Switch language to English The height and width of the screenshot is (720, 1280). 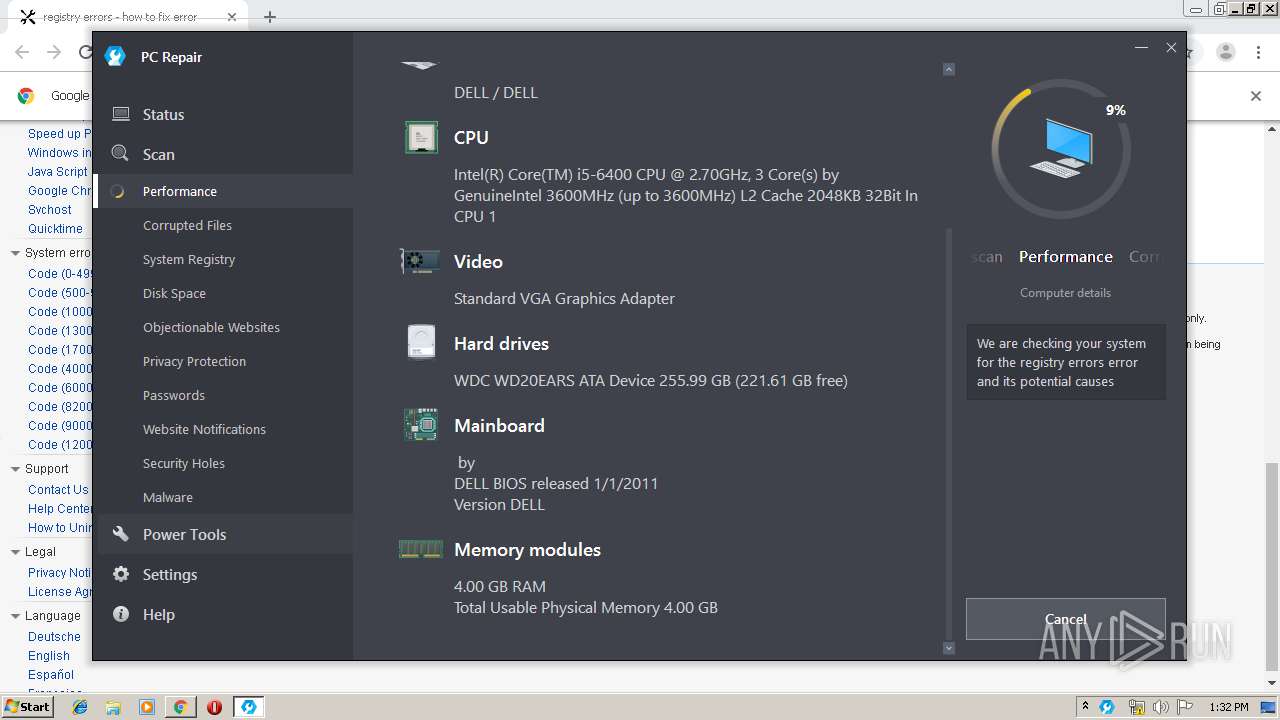tap(49, 656)
